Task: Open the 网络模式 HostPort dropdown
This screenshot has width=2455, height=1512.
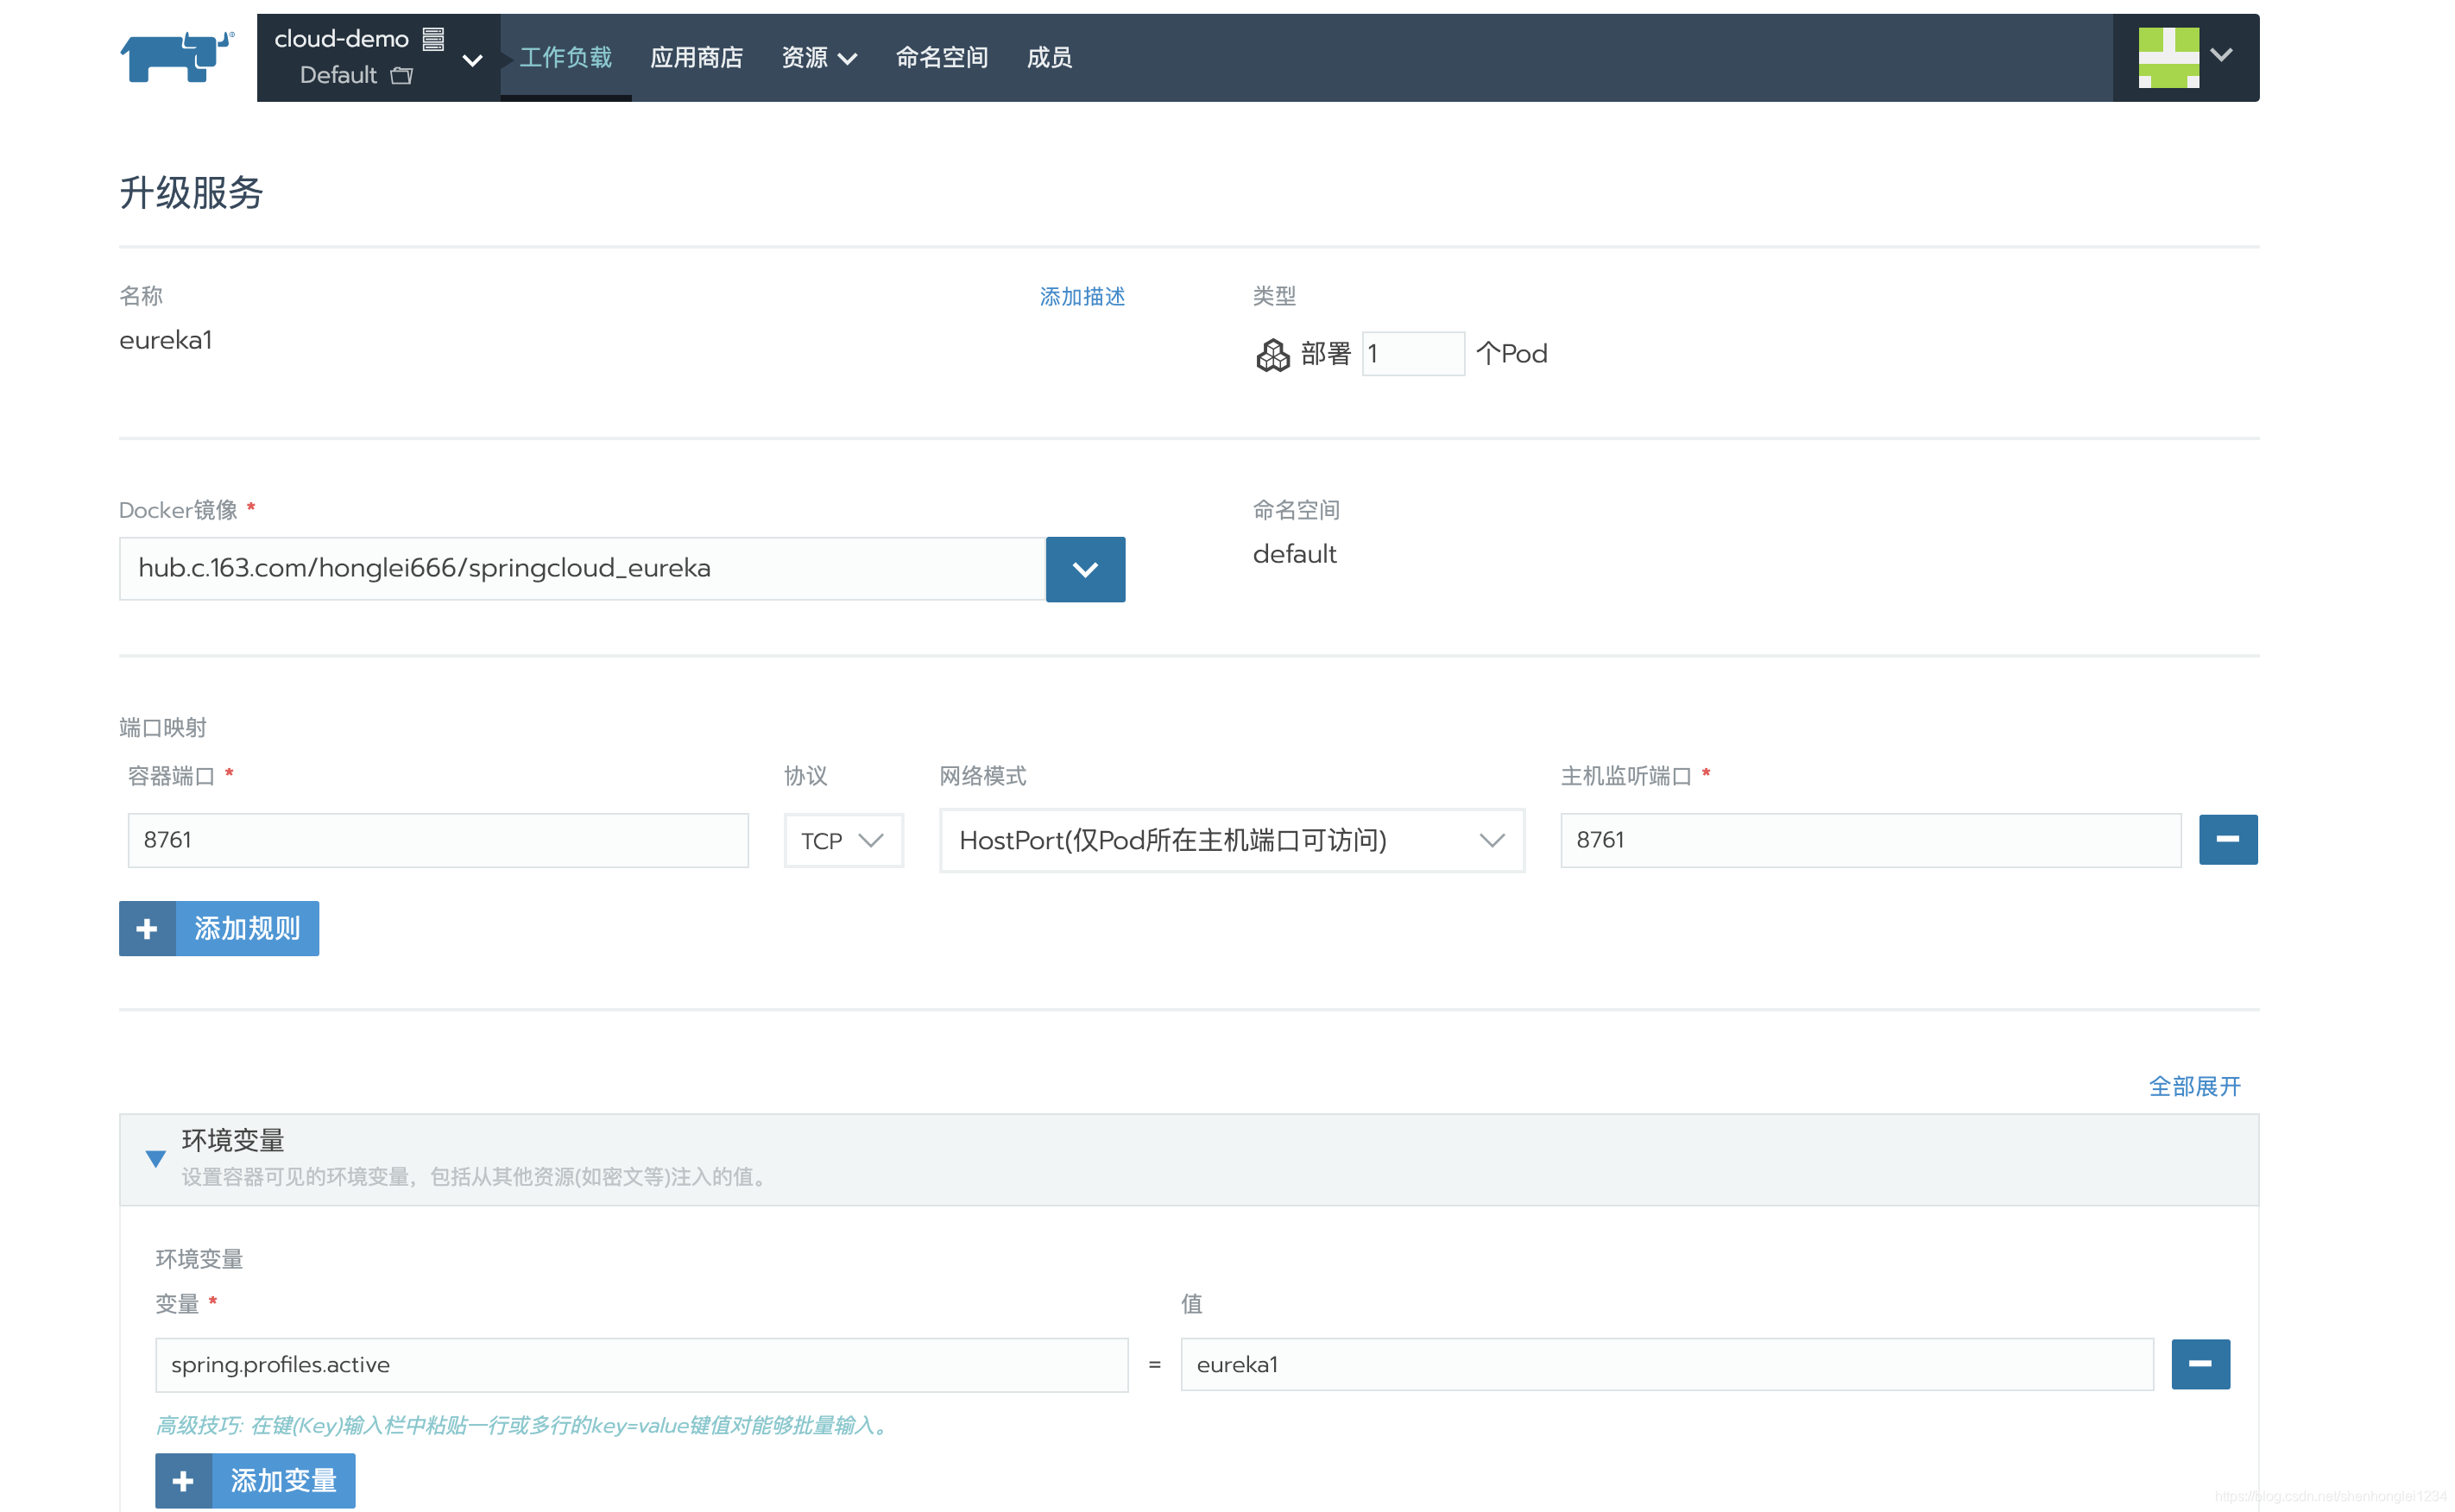Action: 1229,841
